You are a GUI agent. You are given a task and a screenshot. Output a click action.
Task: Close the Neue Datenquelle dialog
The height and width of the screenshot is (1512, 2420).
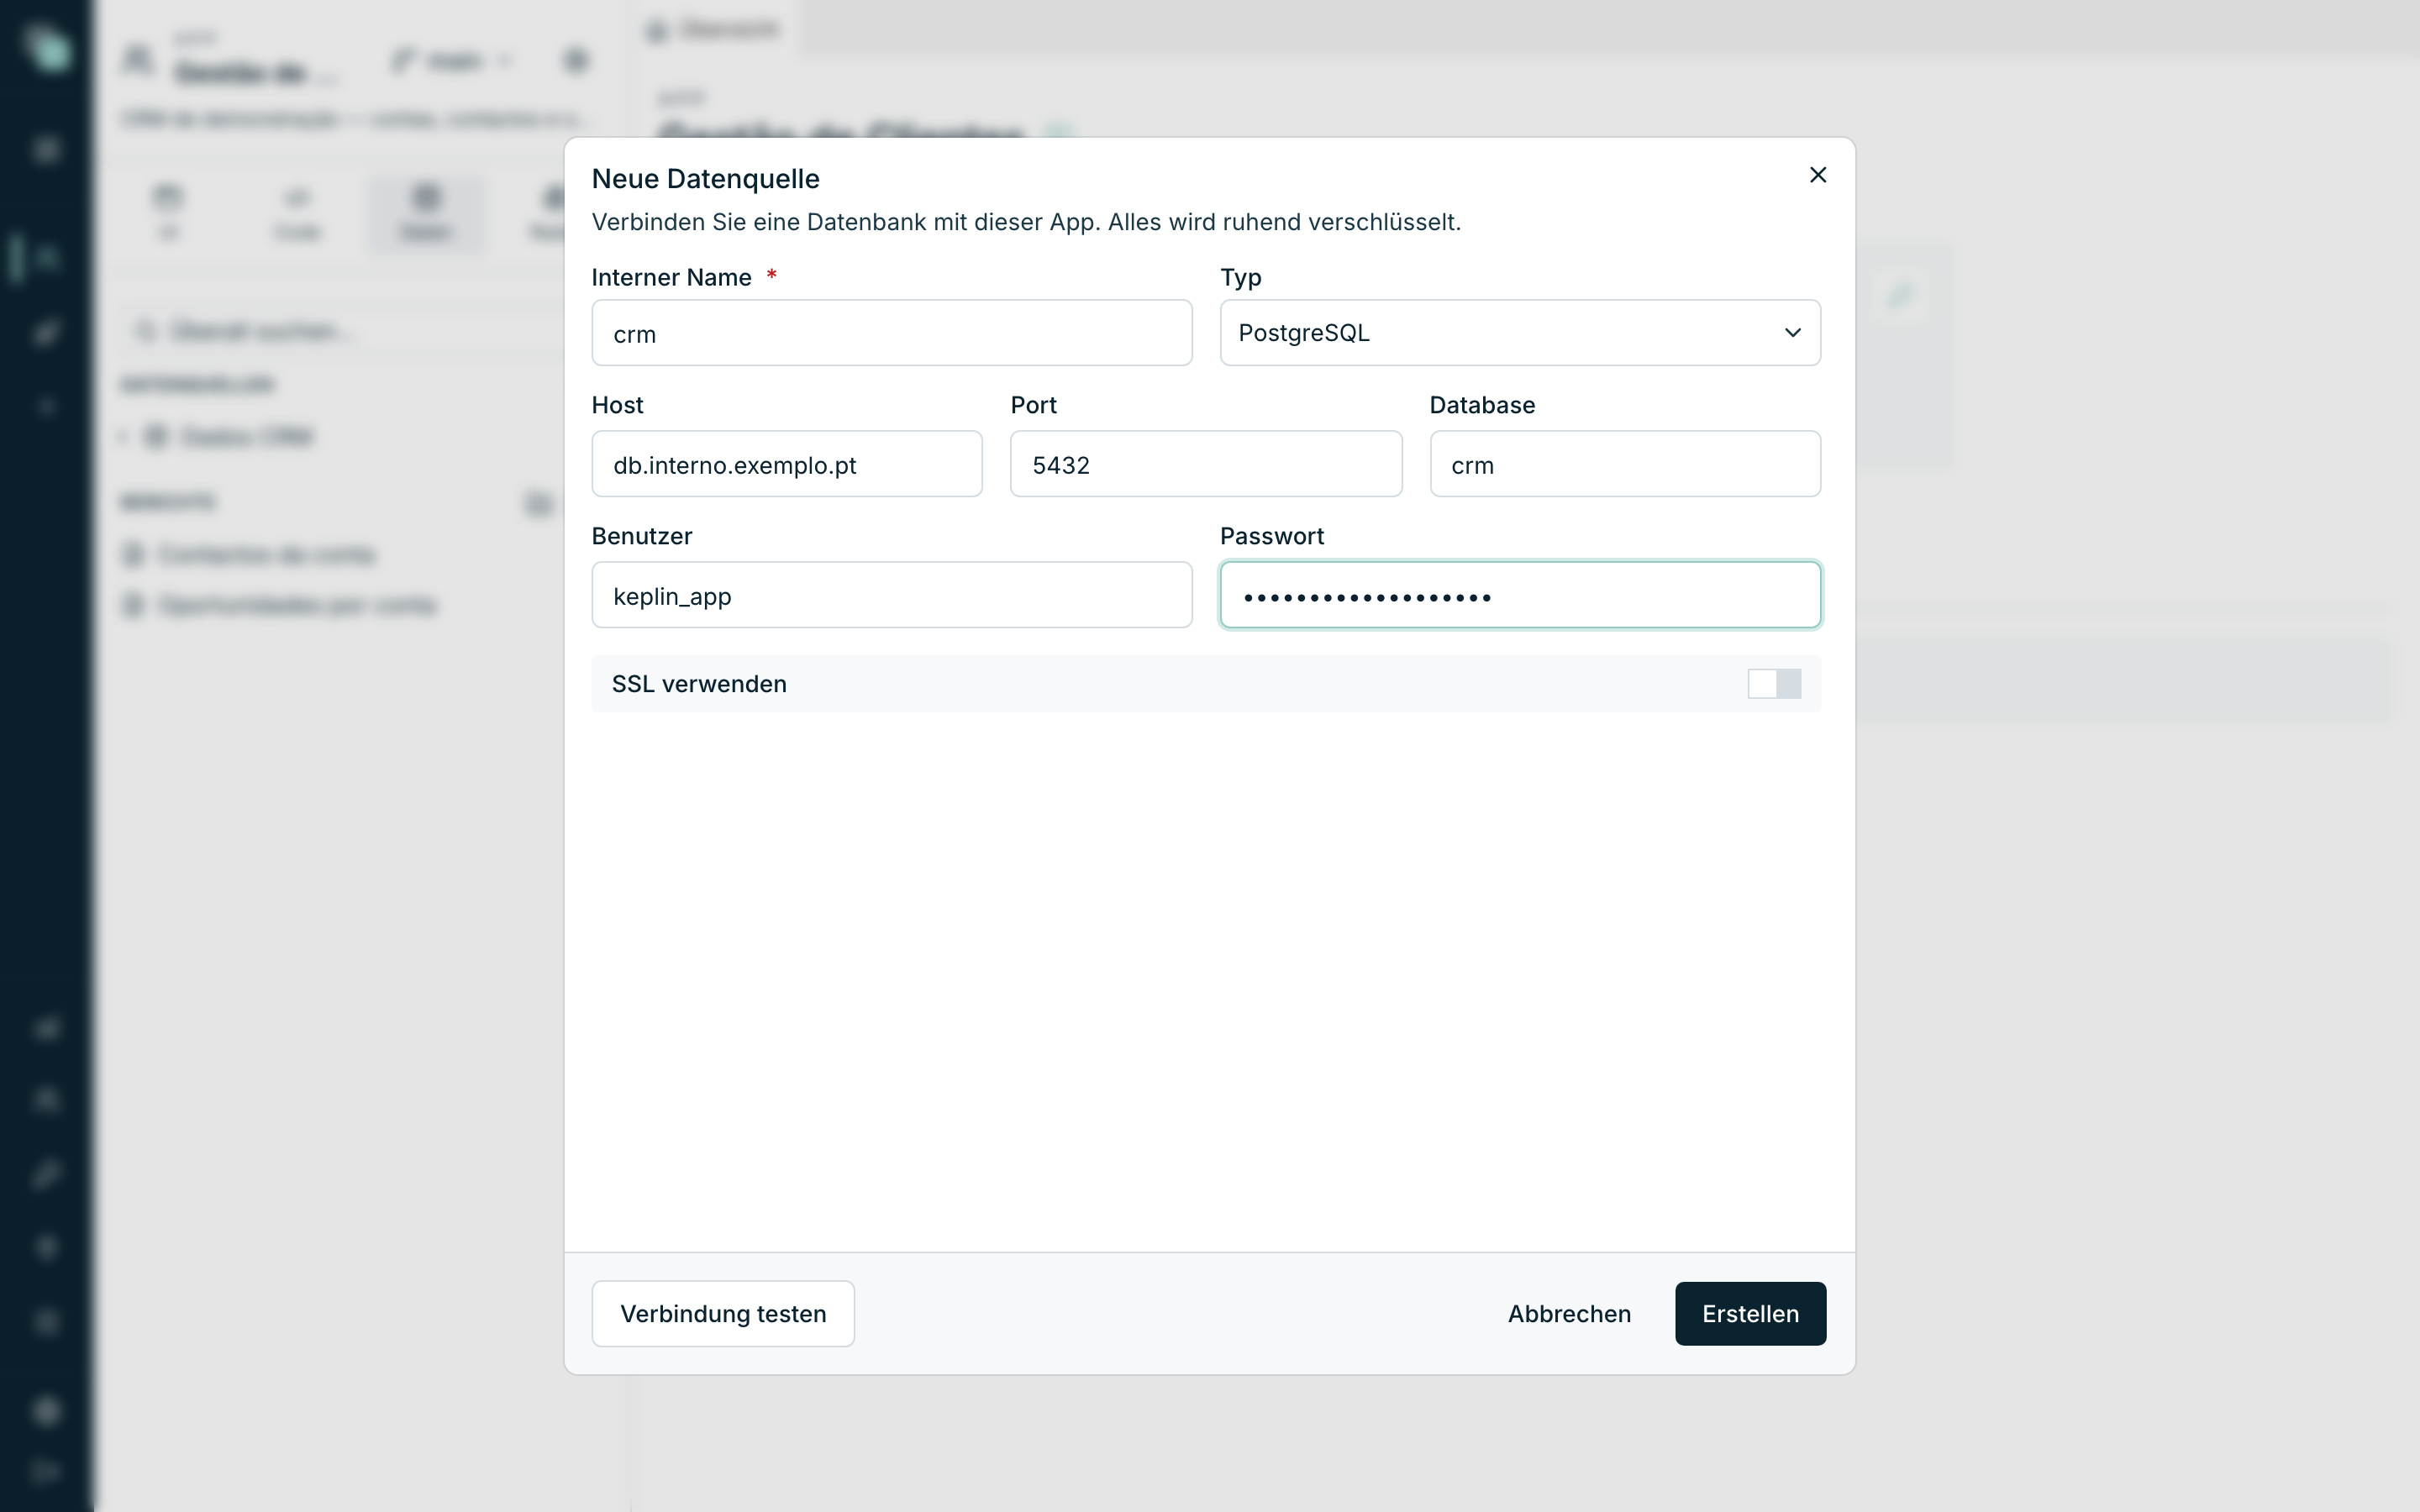(x=1818, y=175)
